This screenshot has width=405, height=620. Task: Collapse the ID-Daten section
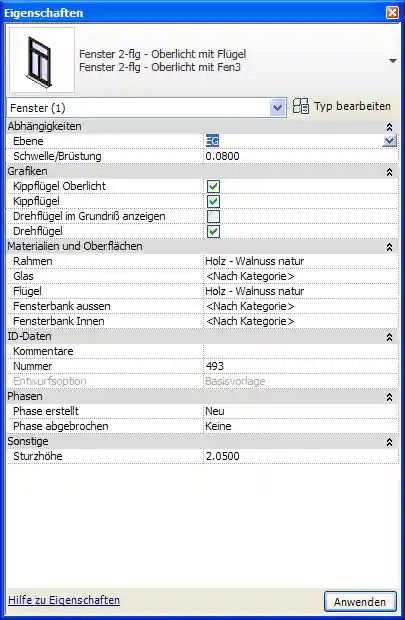click(x=390, y=337)
